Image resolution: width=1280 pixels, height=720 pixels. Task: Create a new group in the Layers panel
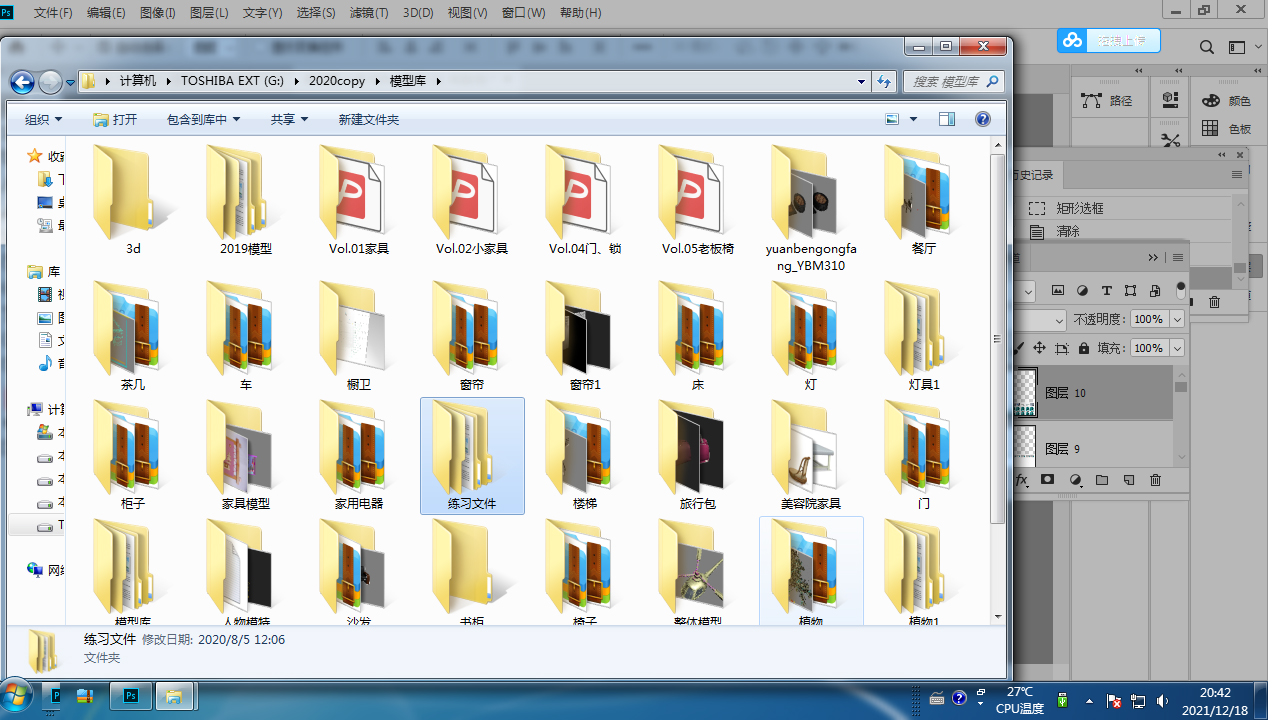[x=1102, y=480]
